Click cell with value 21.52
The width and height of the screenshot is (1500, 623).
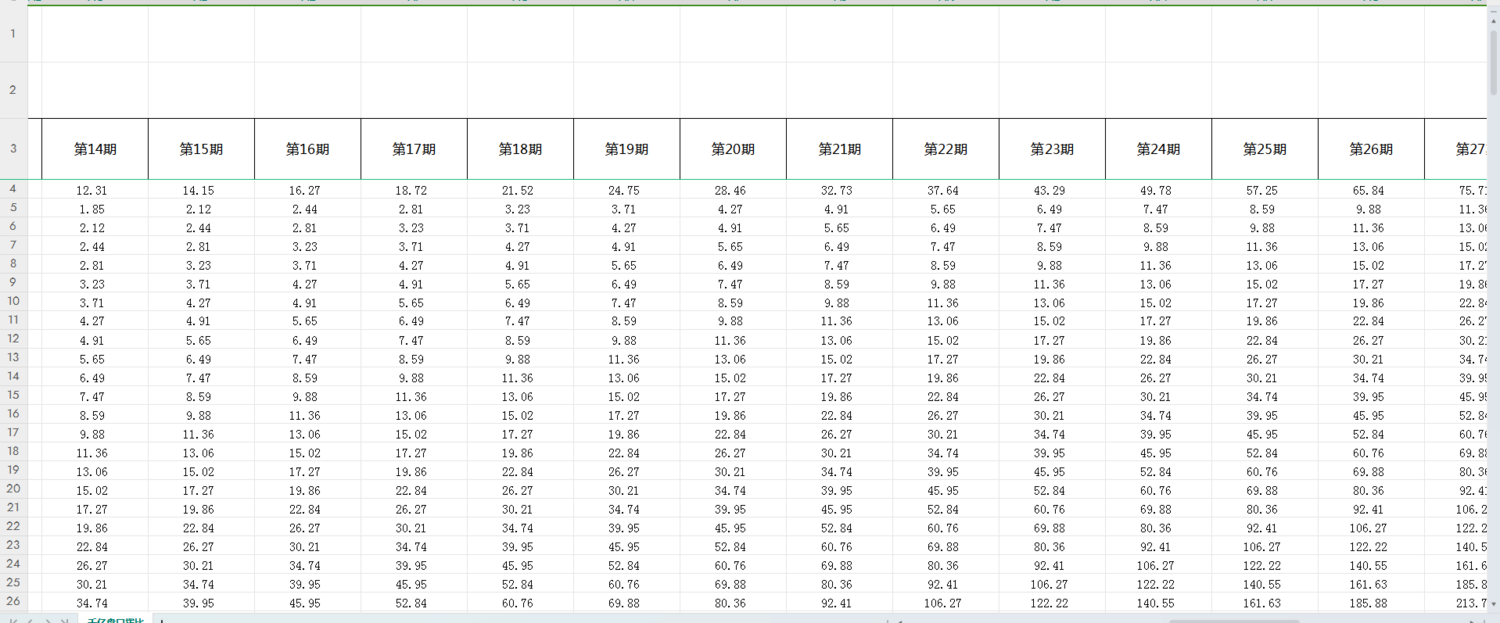(x=520, y=190)
